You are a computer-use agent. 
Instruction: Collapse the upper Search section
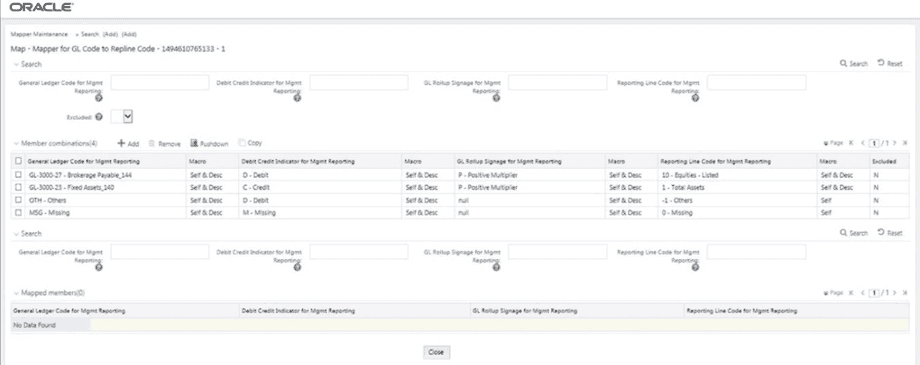[x=16, y=64]
